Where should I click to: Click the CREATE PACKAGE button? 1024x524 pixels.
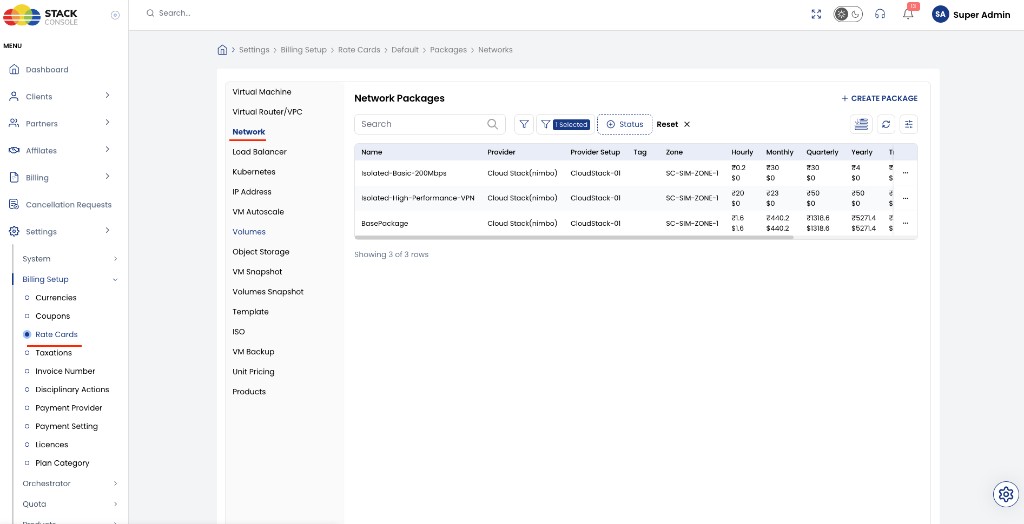click(879, 98)
